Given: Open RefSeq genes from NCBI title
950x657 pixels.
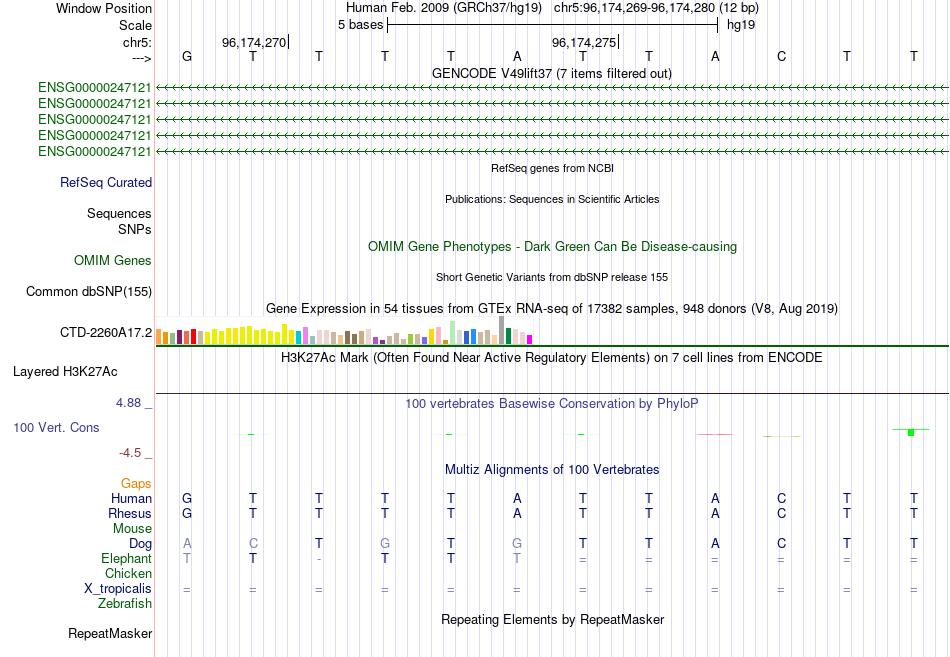Looking at the screenshot, I should [552, 168].
